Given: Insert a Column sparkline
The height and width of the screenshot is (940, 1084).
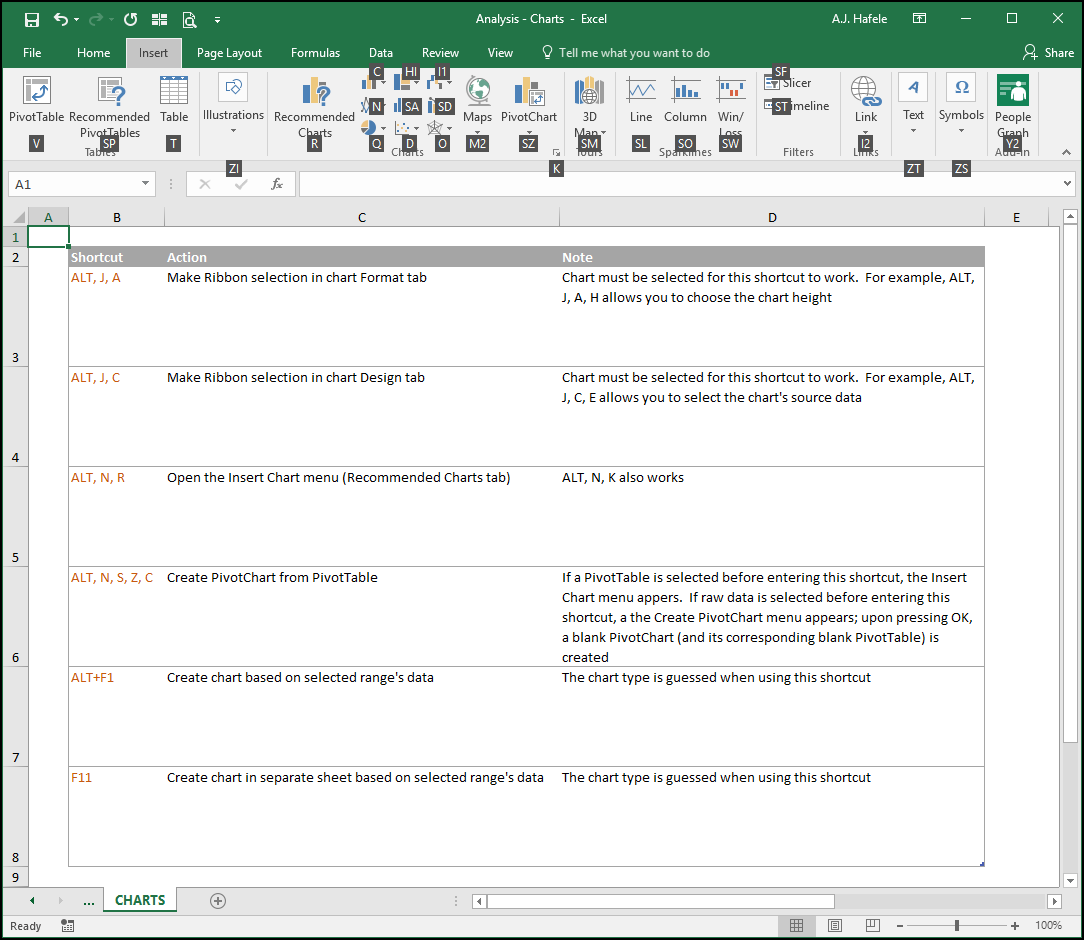Looking at the screenshot, I should pyautogui.click(x=685, y=100).
